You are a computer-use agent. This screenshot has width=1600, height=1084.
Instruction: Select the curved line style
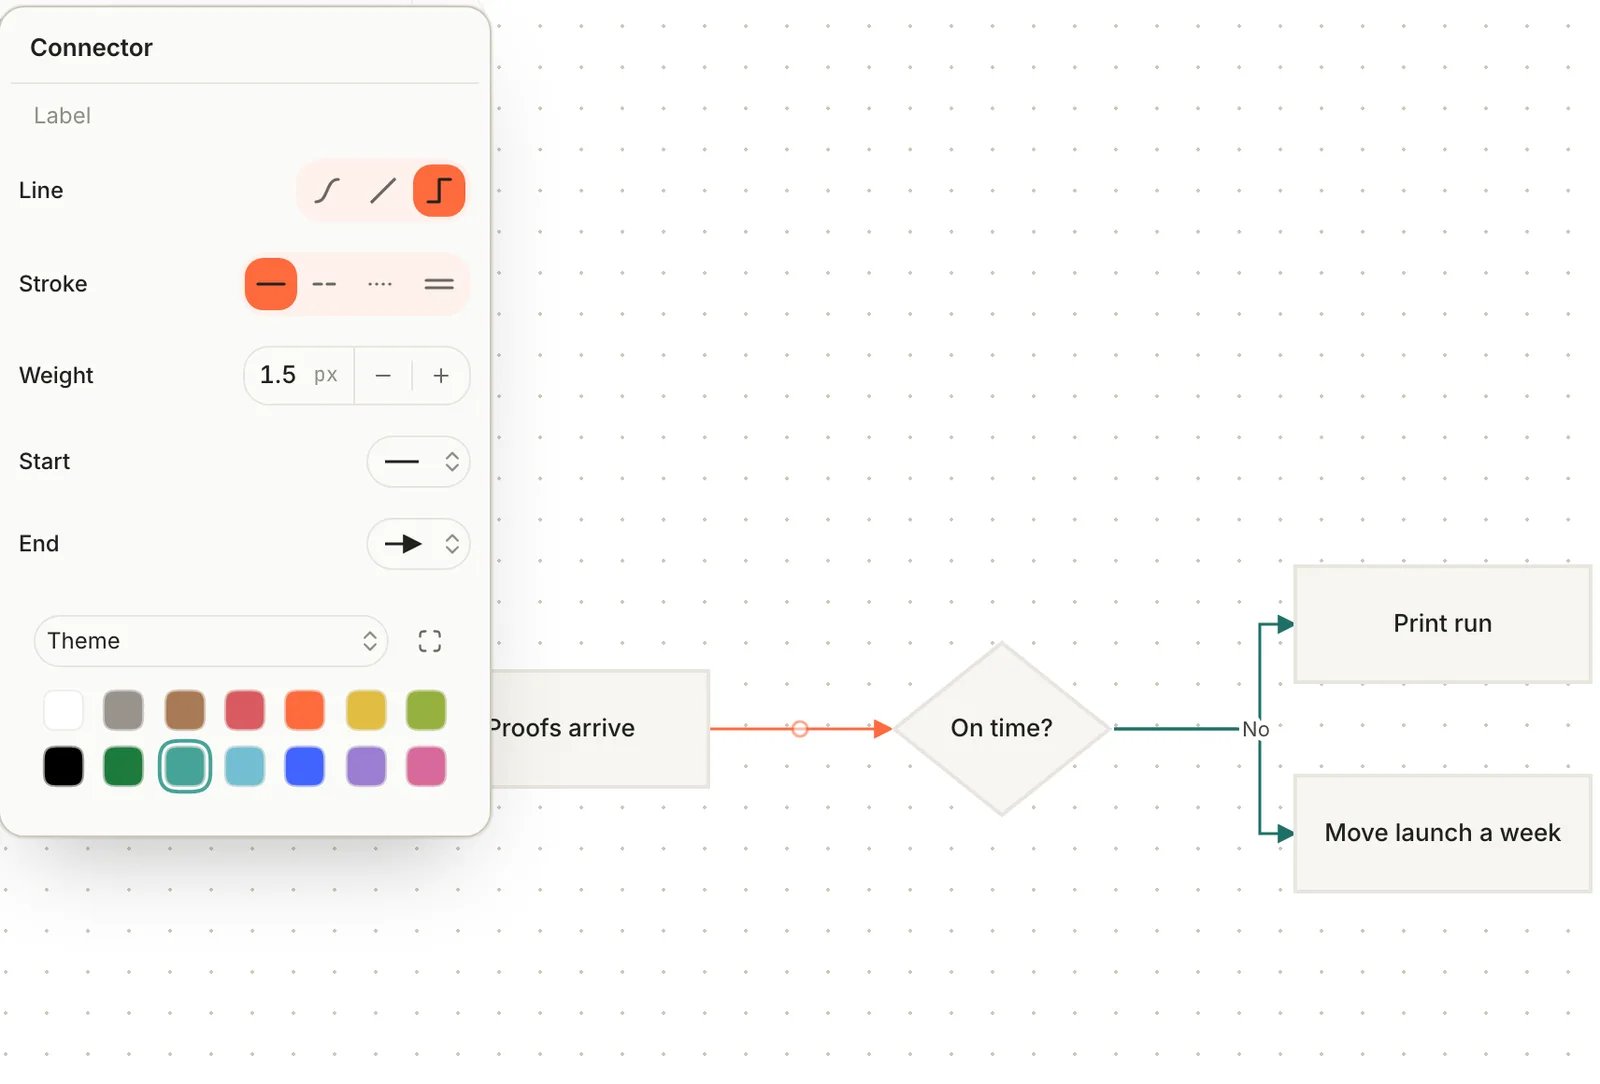327,190
